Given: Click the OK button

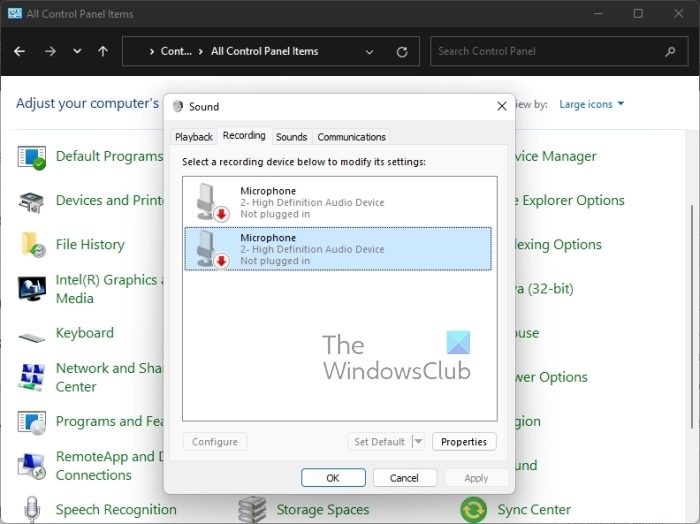Looking at the screenshot, I should tap(333, 478).
